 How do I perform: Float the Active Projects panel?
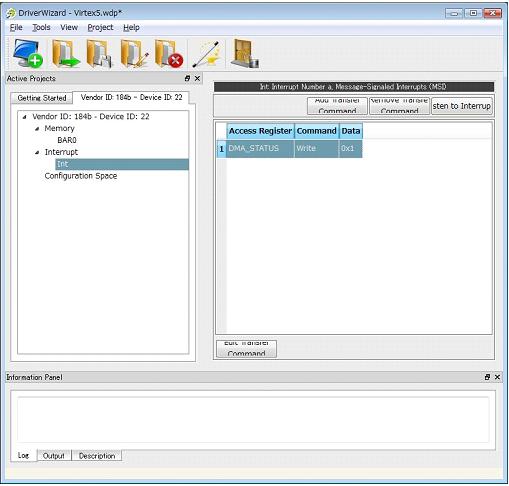[x=187, y=78]
